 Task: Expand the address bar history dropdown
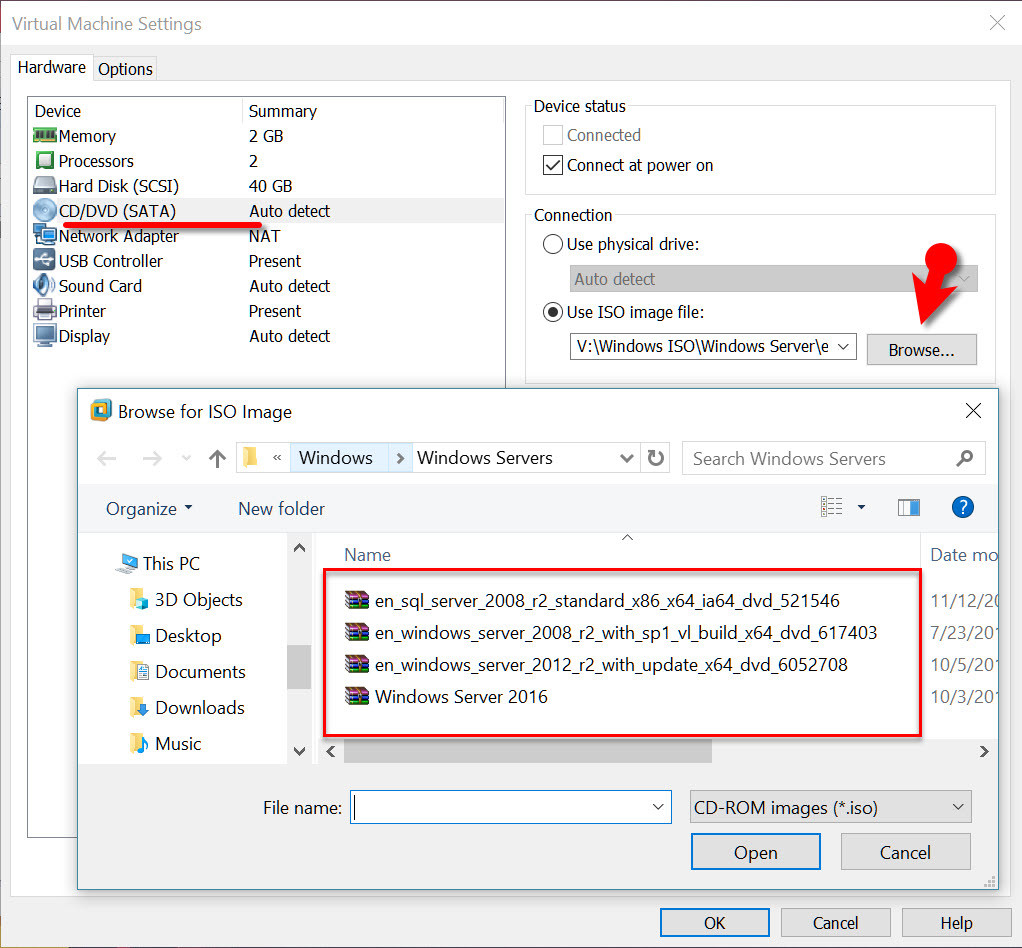(627, 458)
